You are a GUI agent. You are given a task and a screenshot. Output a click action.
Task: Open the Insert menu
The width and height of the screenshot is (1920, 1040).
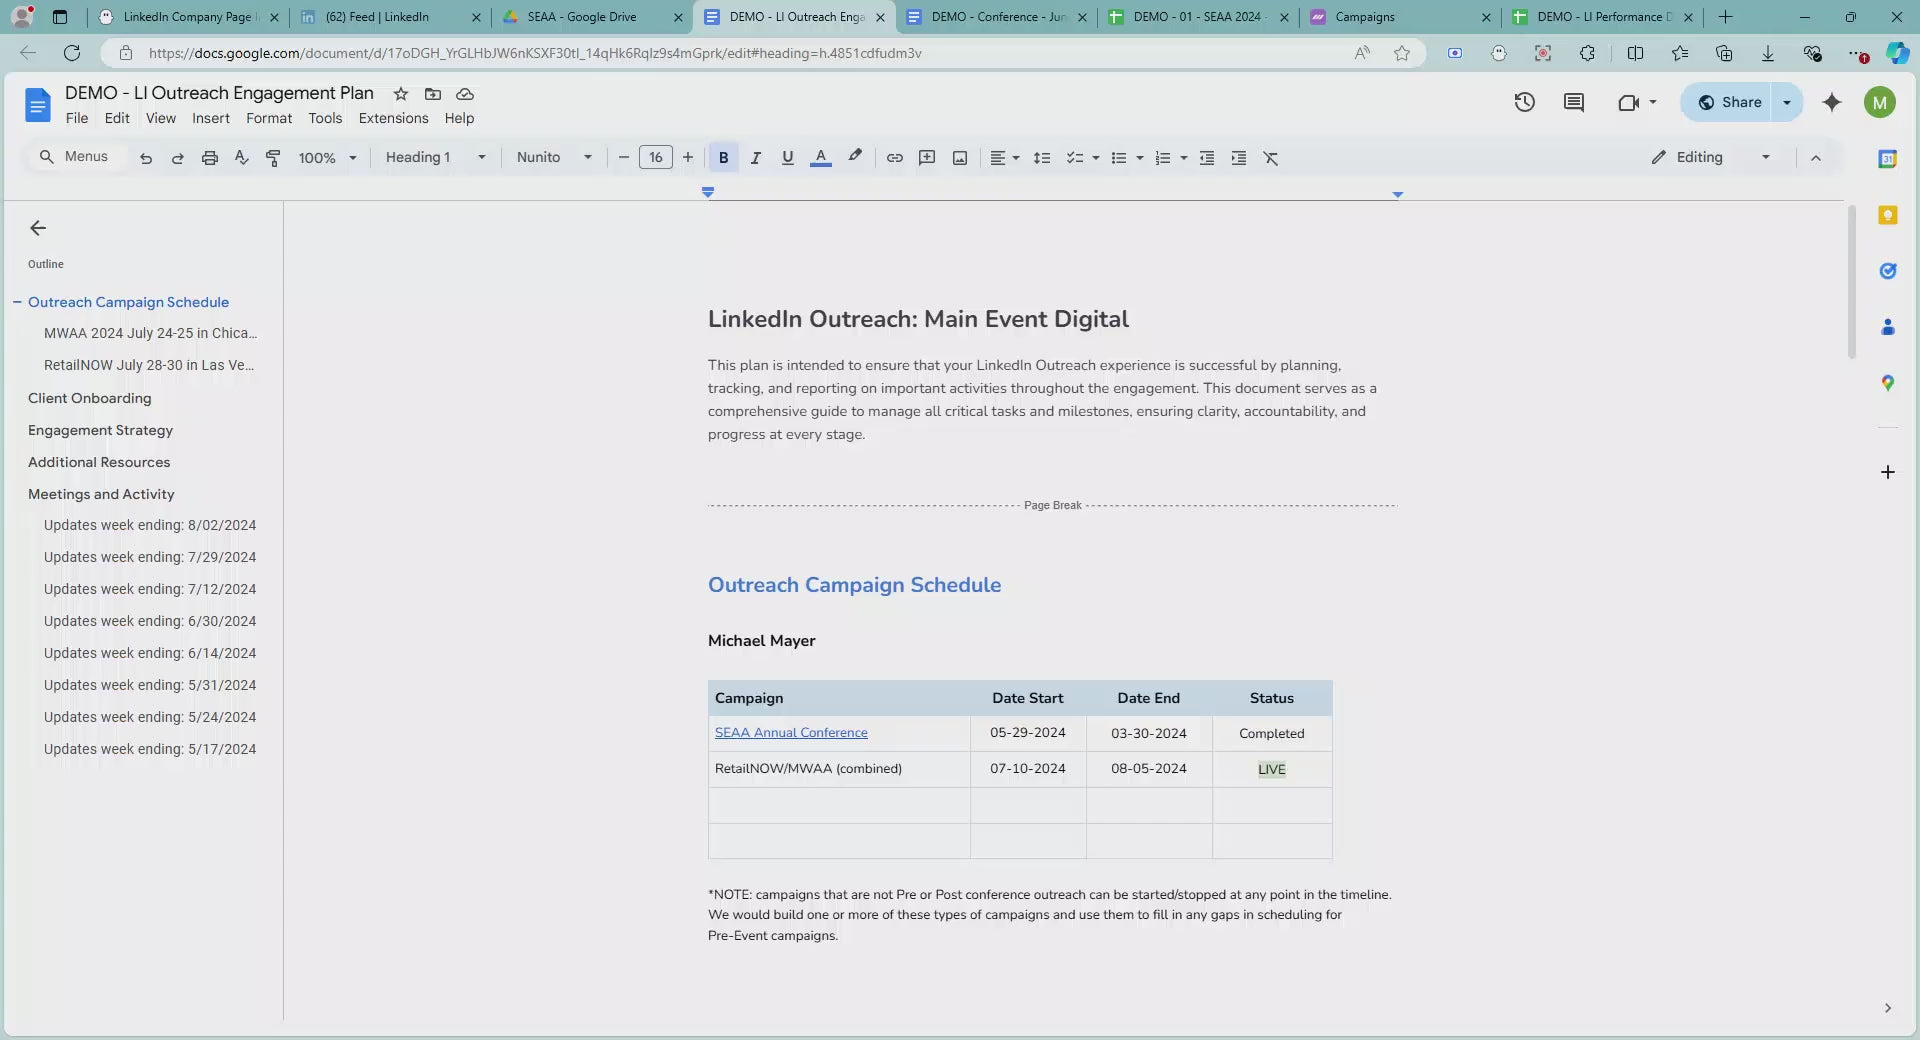211,118
